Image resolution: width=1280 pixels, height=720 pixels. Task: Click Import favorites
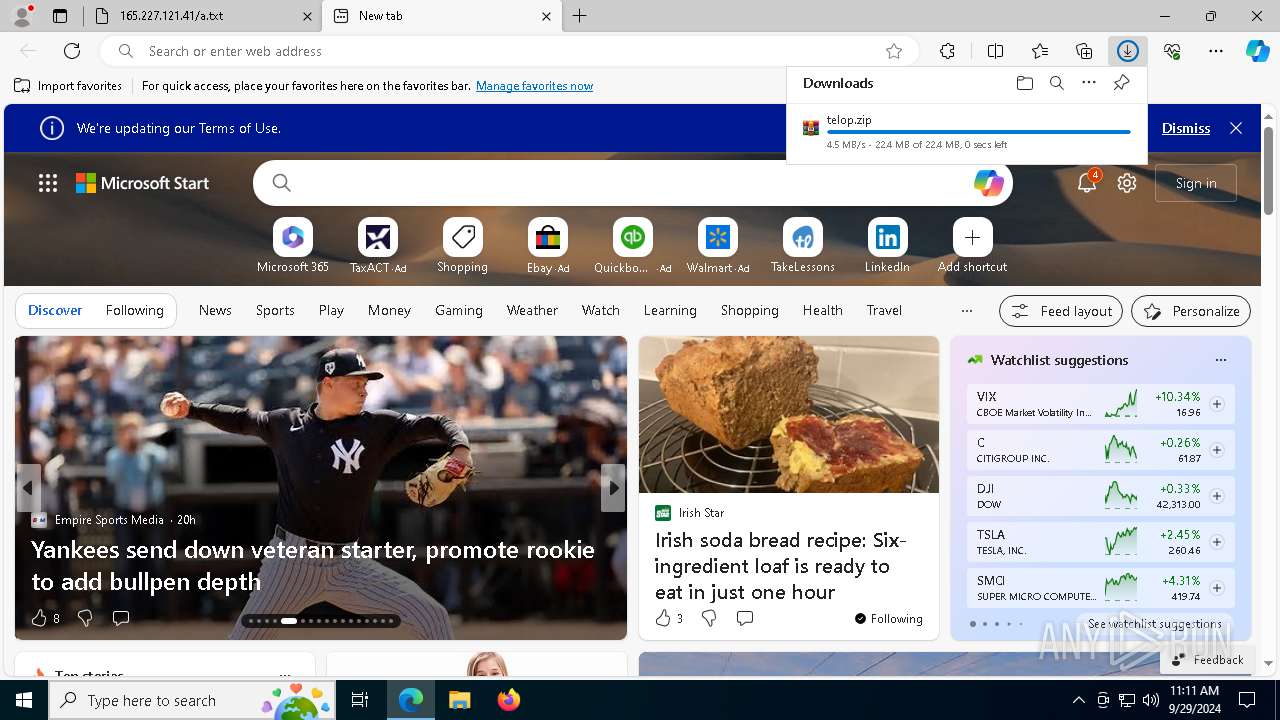click(68, 86)
